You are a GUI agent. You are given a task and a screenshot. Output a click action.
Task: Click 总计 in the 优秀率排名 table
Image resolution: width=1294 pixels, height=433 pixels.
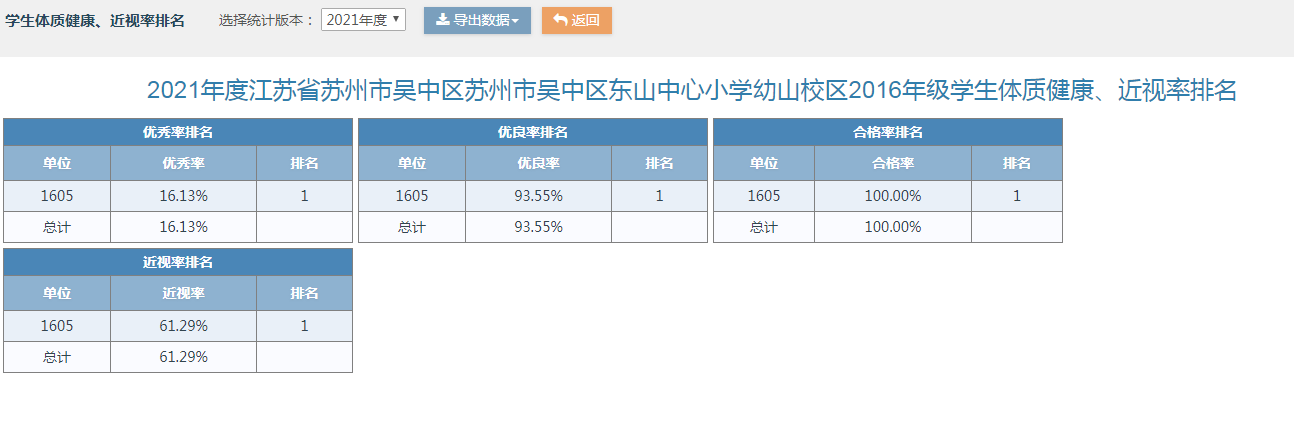coord(57,227)
